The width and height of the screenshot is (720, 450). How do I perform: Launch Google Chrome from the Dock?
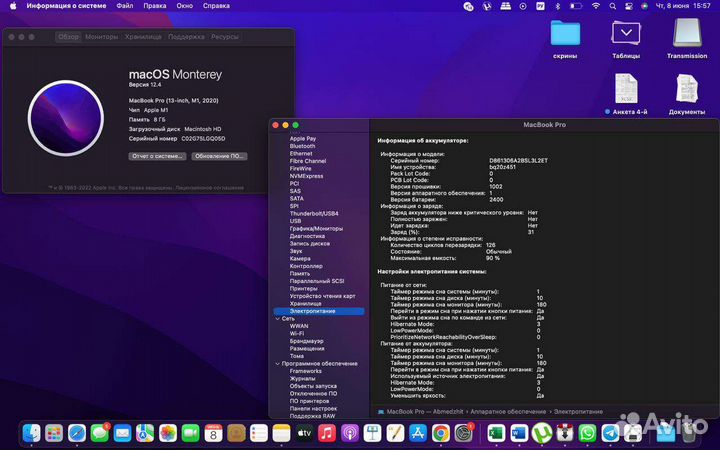[x=440, y=433]
